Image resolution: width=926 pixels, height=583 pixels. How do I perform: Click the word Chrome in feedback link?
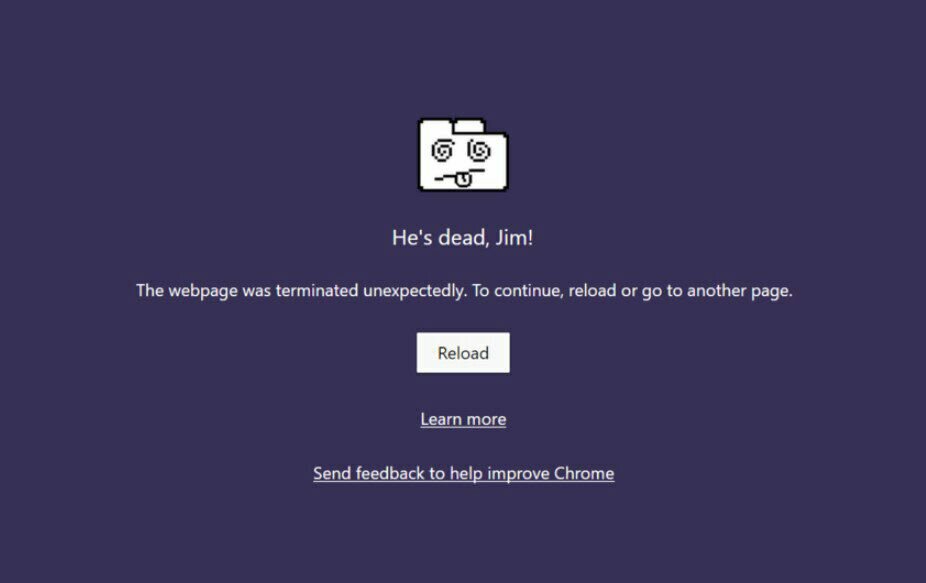584,474
